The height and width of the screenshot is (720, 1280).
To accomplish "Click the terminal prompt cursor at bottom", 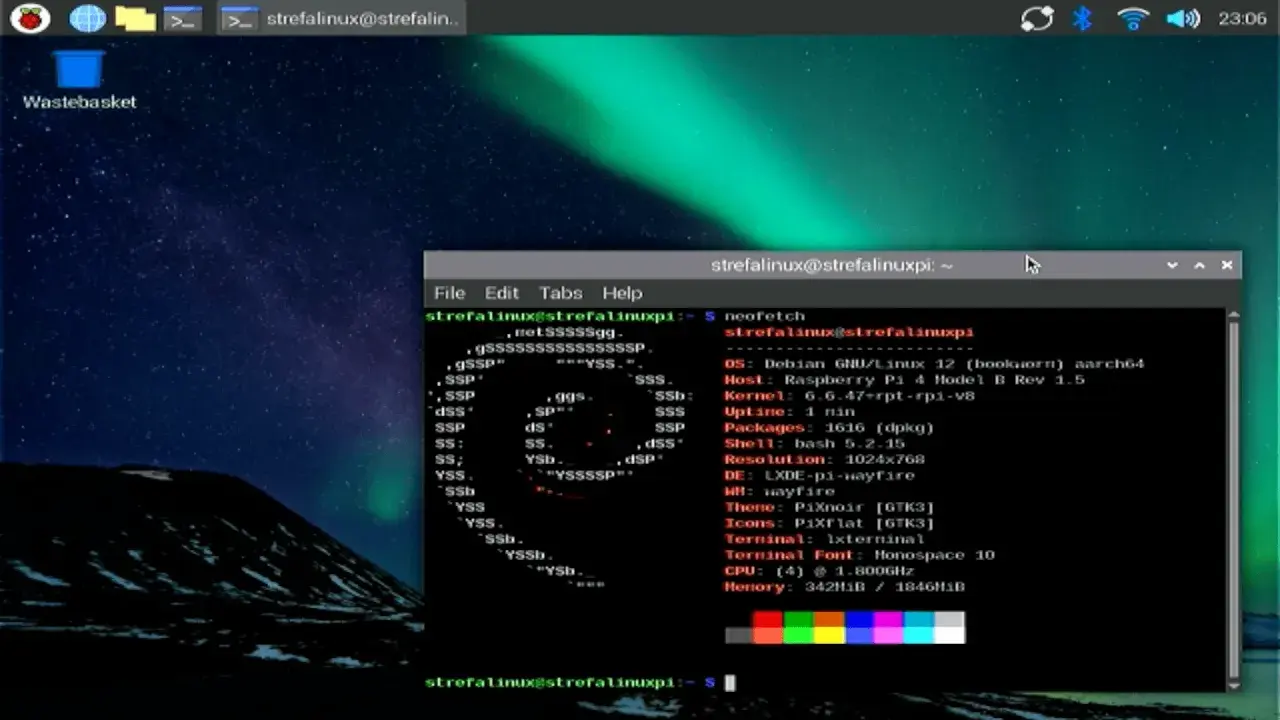I will click(x=730, y=683).
